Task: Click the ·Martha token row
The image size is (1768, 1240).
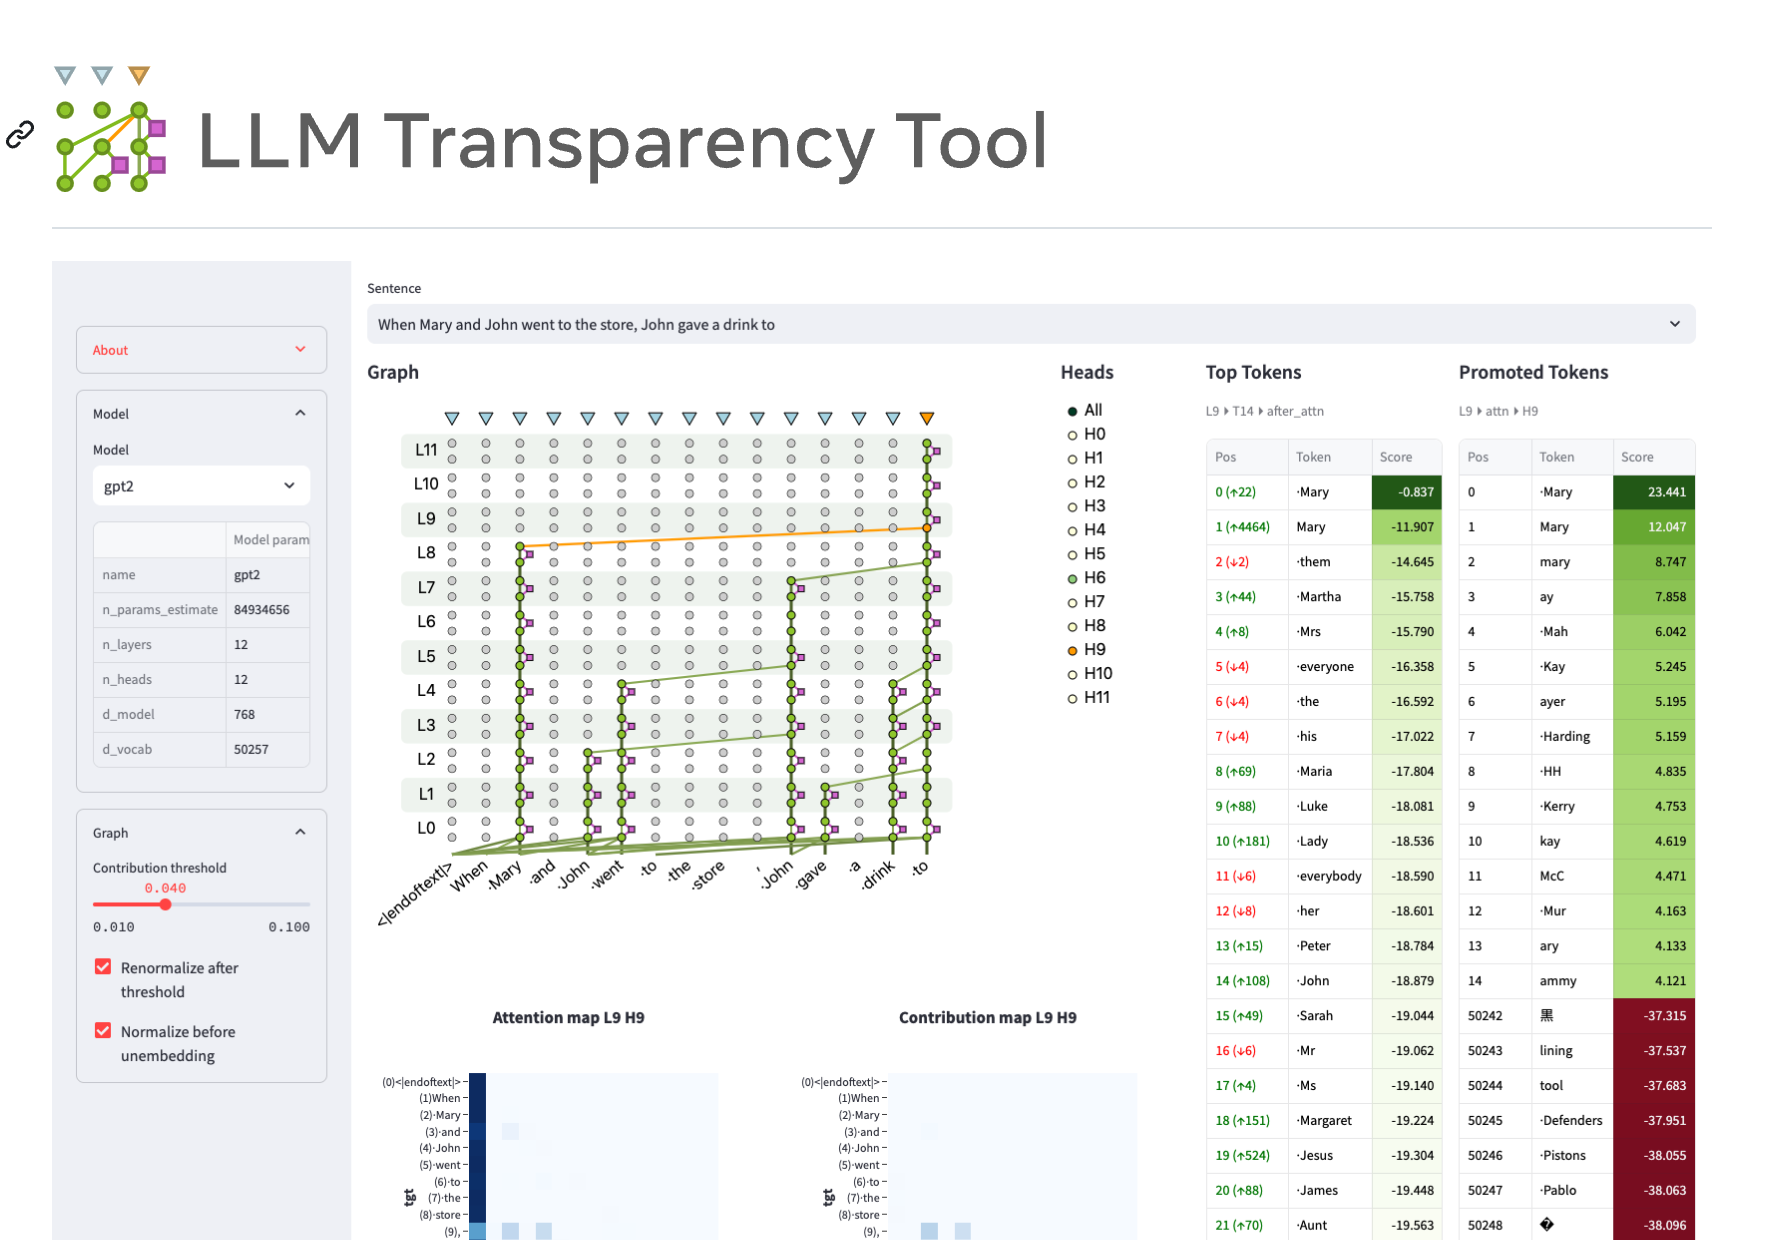Action: (1324, 597)
